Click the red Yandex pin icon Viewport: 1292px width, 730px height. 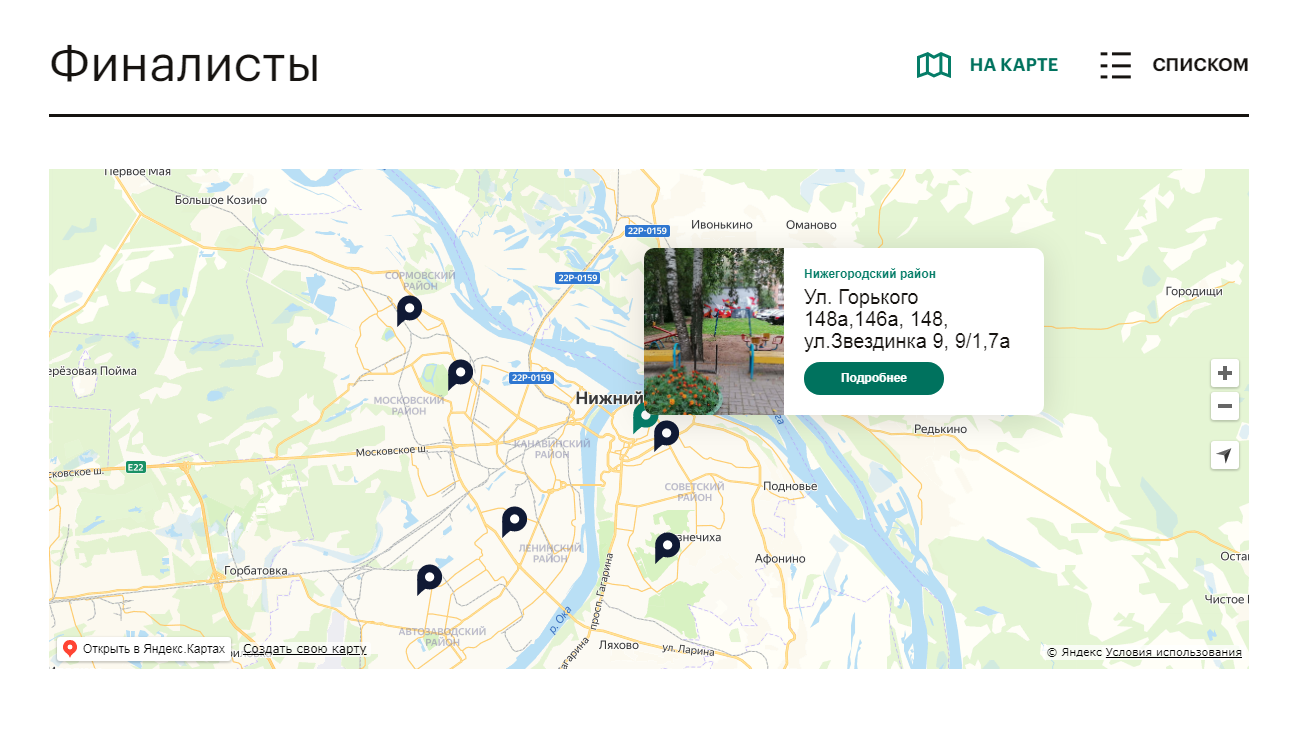point(70,649)
